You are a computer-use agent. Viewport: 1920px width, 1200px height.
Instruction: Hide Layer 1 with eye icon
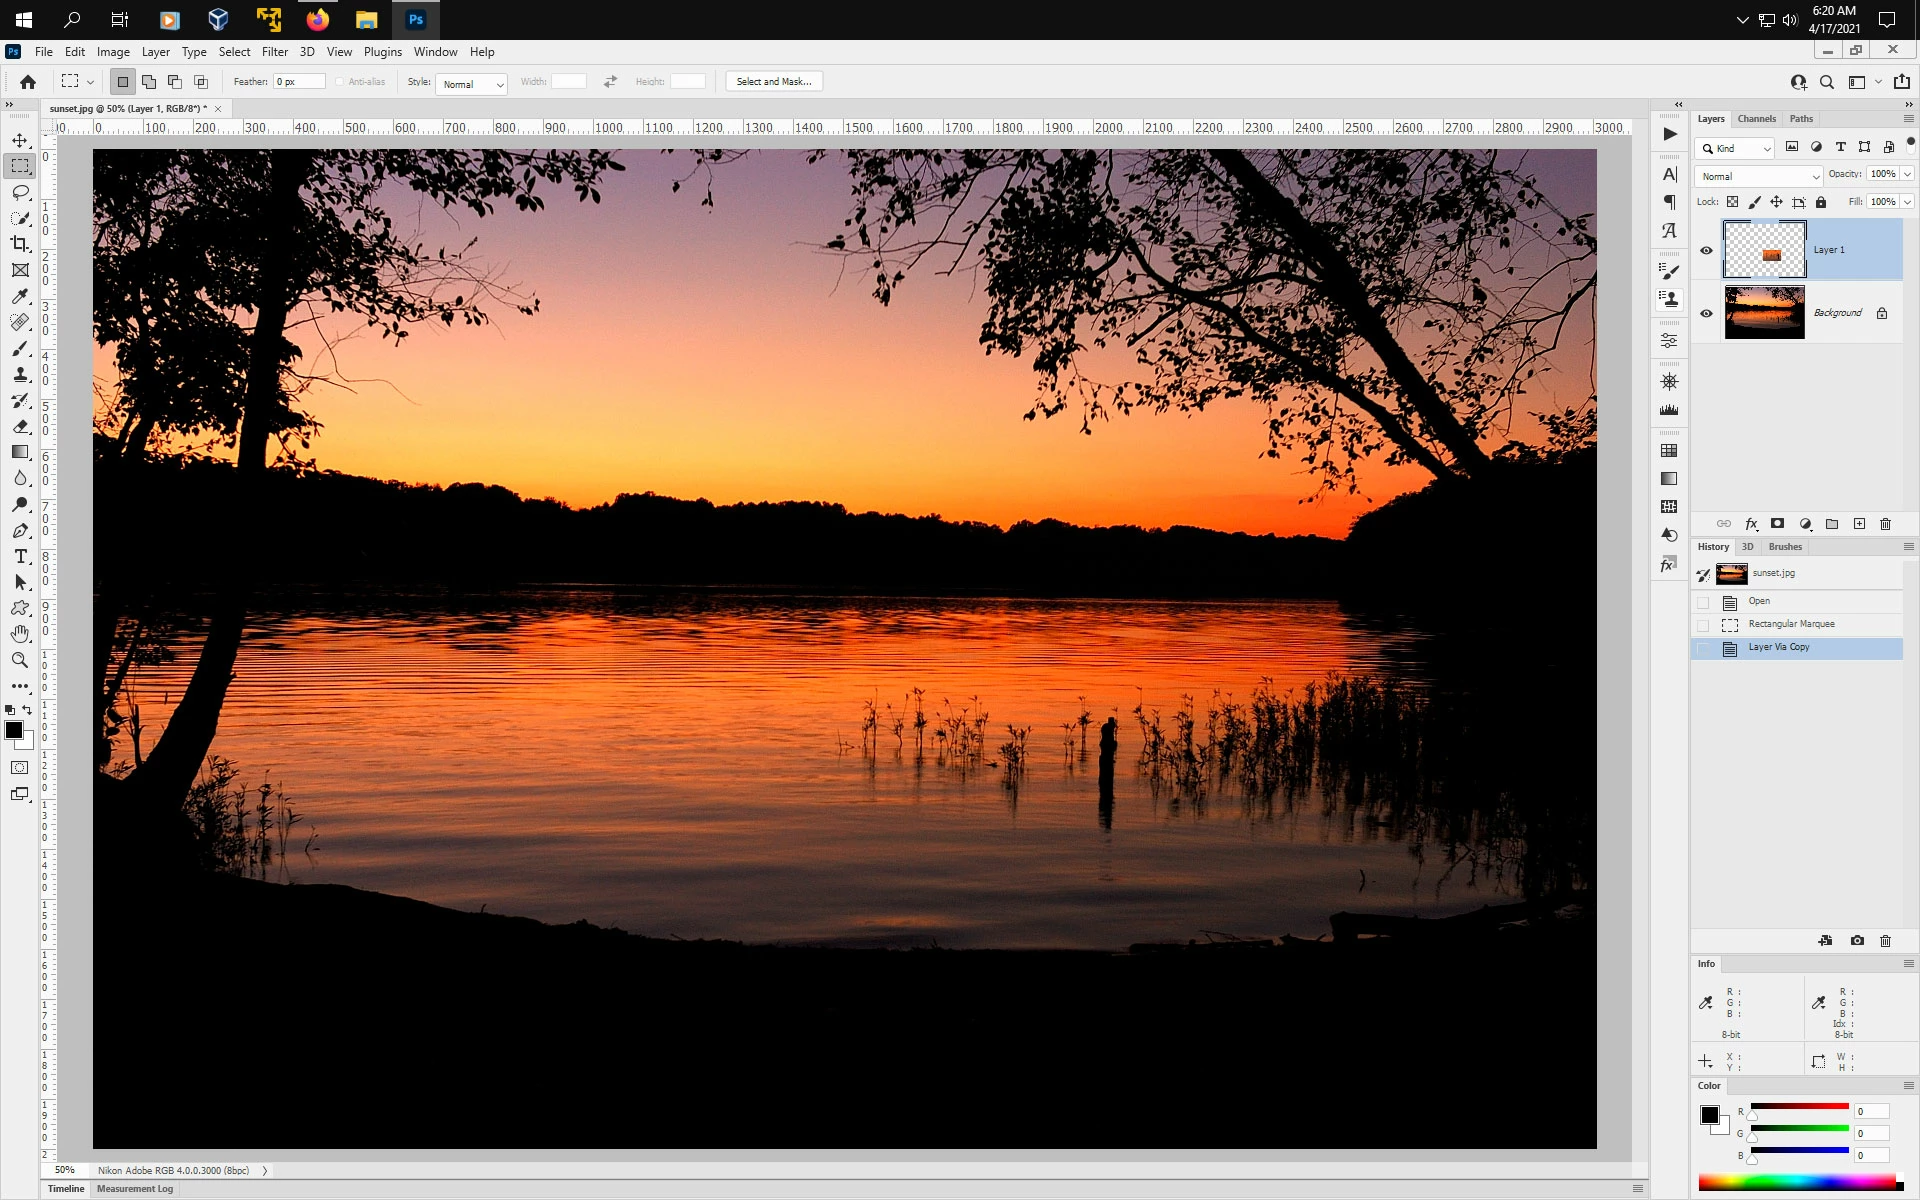click(x=1706, y=250)
